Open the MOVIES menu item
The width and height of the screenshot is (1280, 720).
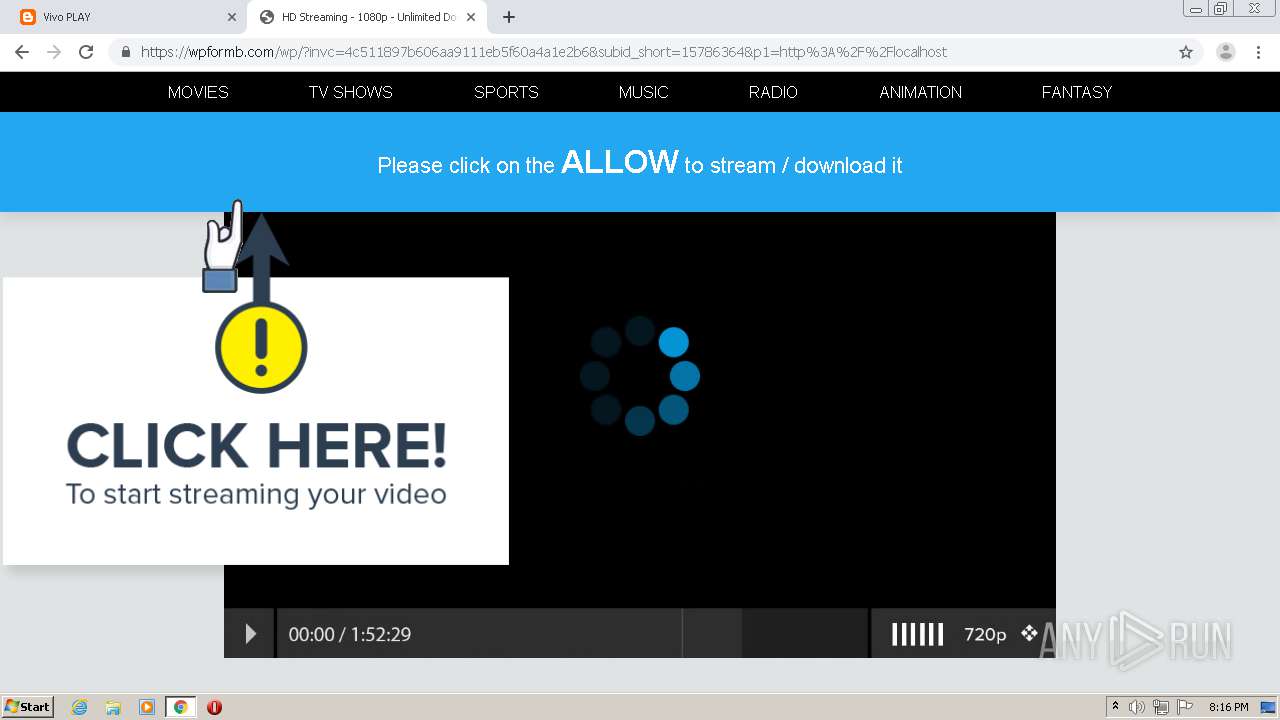coord(198,92)
